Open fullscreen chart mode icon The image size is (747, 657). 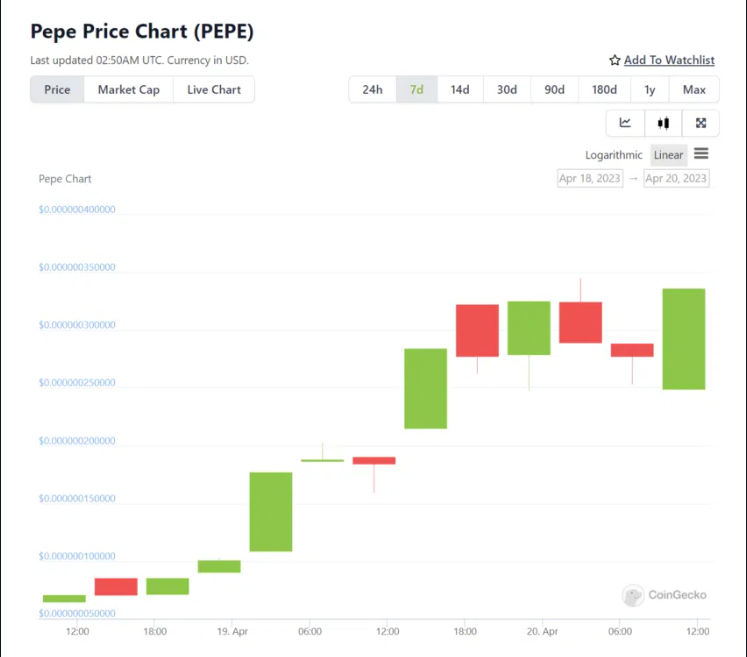point(701,123)
